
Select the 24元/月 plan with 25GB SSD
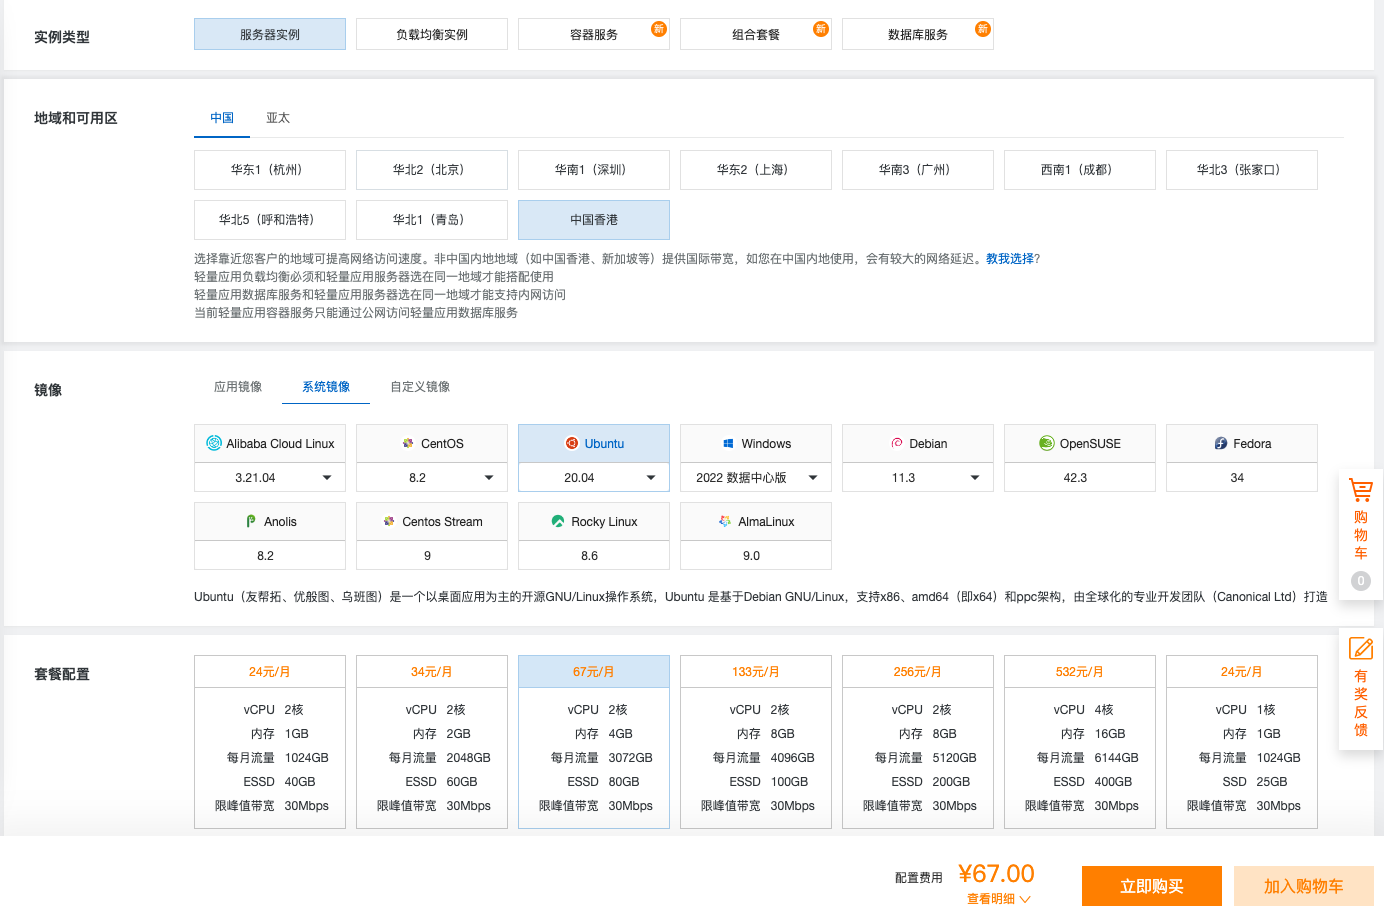pyautogui.click(x=1242, y=742)
